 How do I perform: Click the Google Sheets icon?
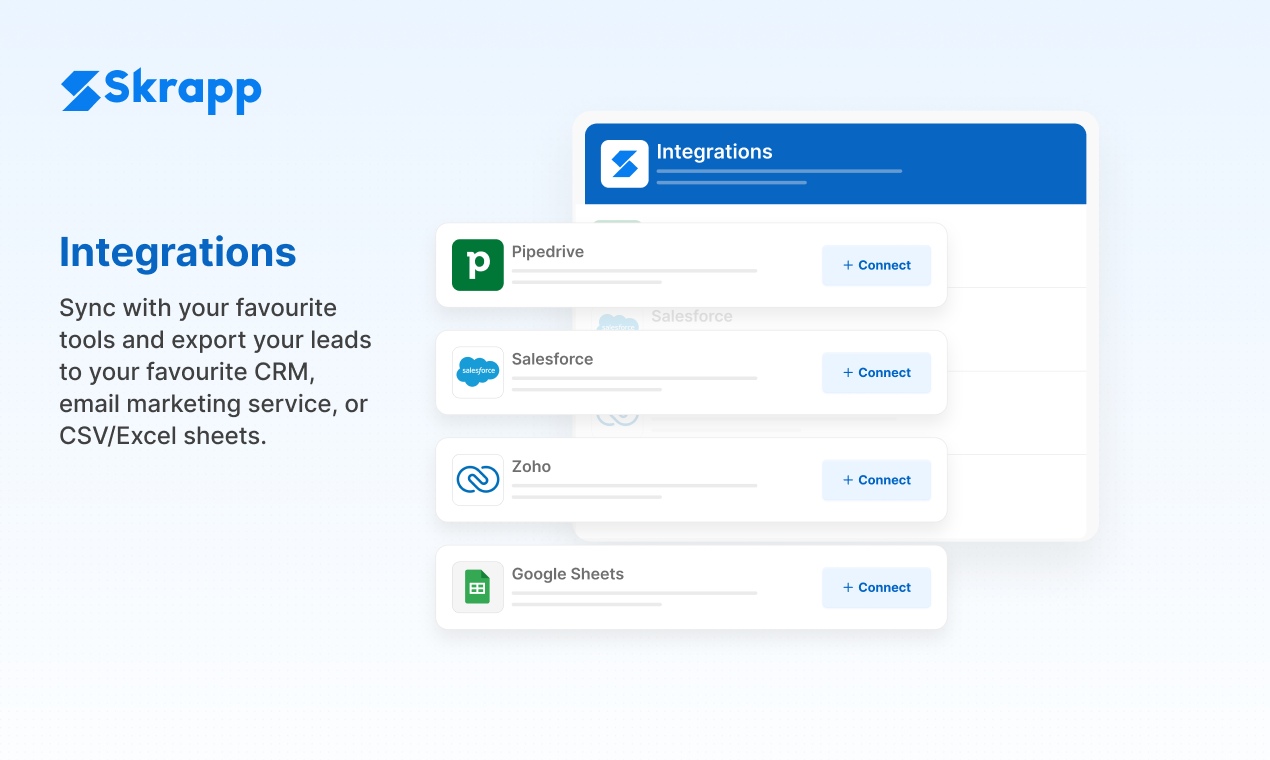tap(478, 587)
